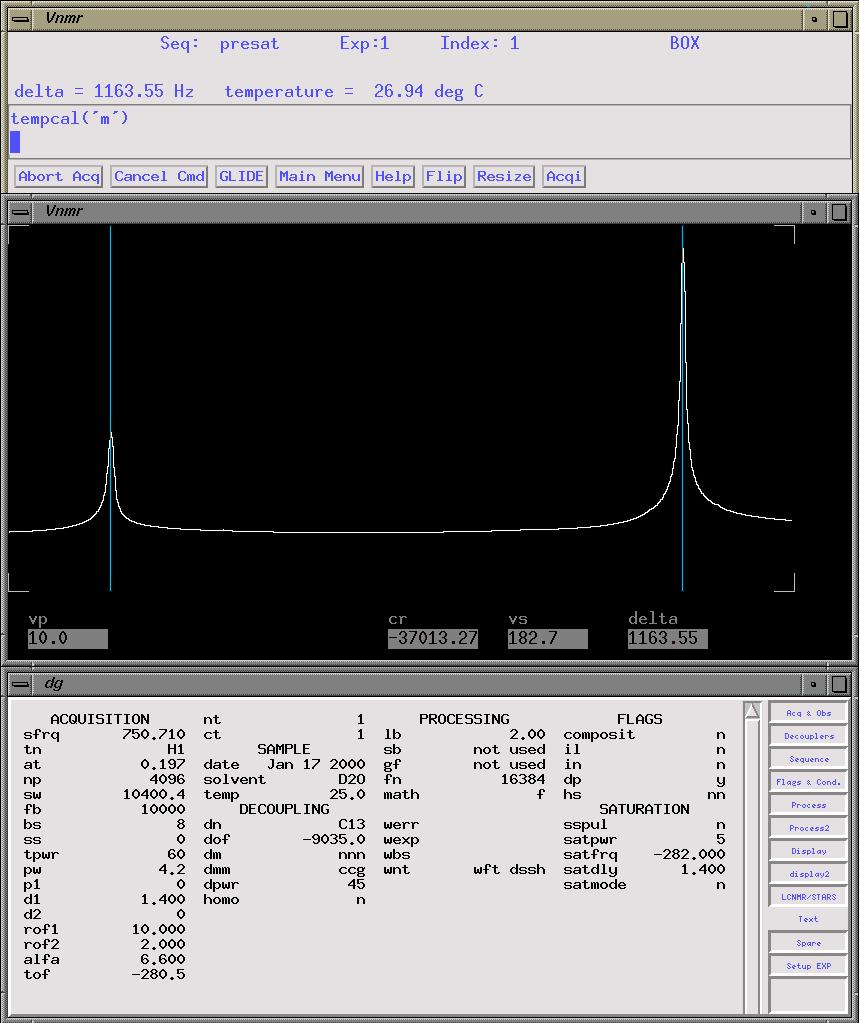Open the Help menu button
The image size is (859, 1023).
click(x=393, y=176)
